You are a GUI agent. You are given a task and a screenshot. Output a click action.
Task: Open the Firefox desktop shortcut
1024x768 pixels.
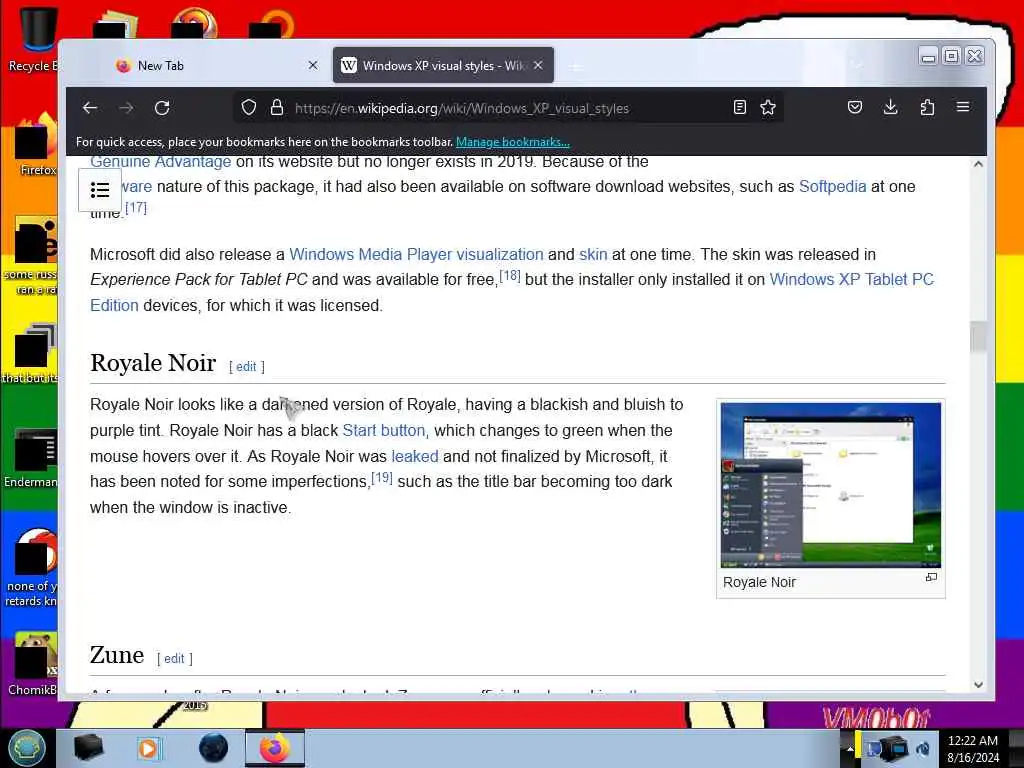(36, 145)
